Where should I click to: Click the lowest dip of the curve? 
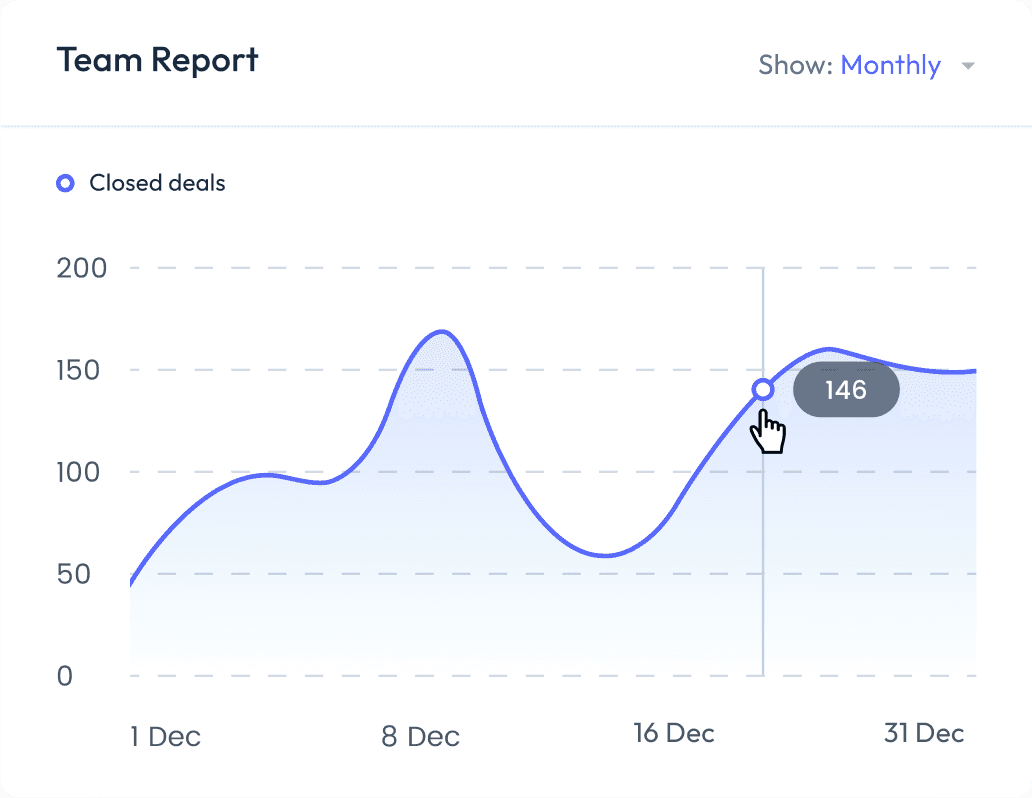(604, 555)
